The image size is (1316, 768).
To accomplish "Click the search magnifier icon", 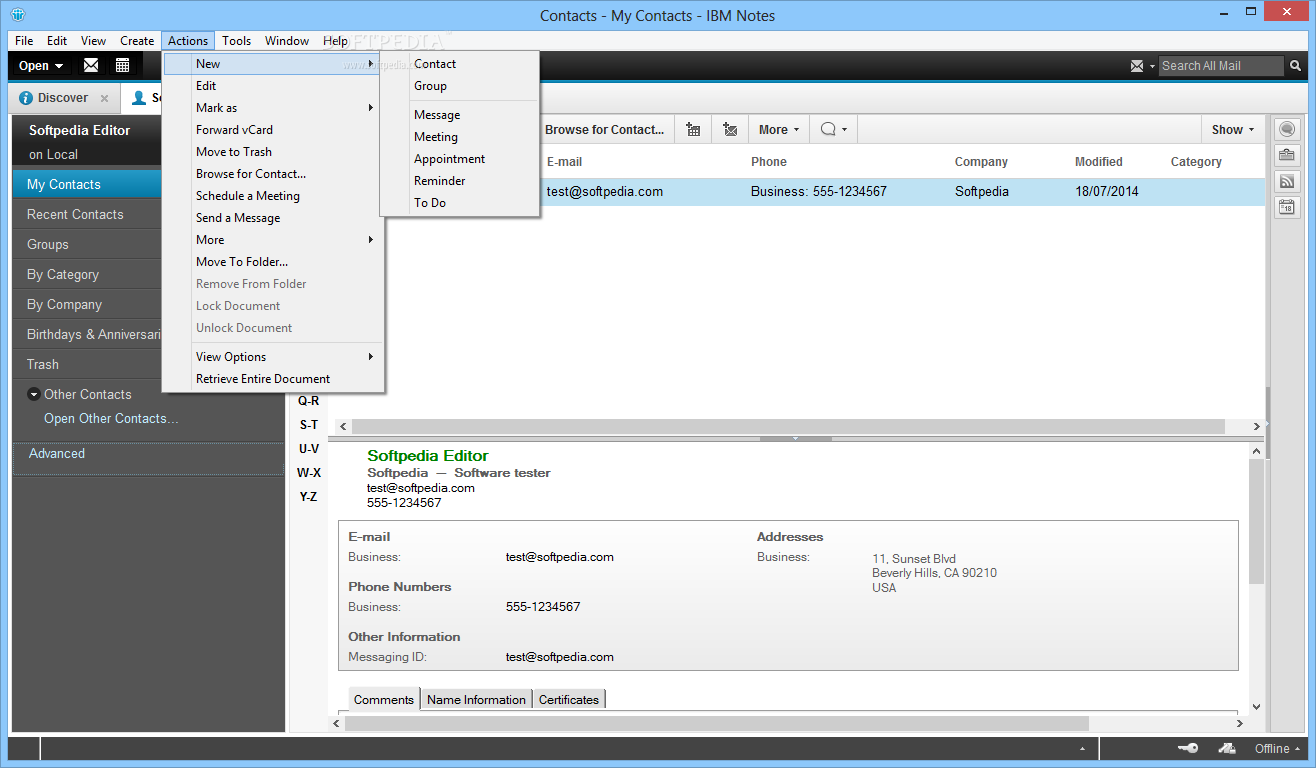I will click(x=1296, y=66).
